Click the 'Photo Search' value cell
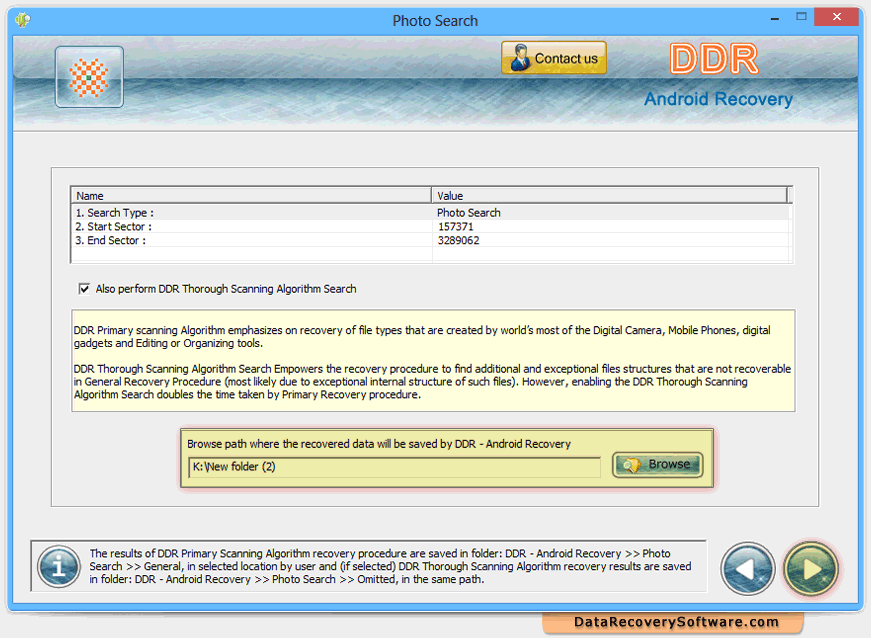871x638 pixels. (468, 213)
